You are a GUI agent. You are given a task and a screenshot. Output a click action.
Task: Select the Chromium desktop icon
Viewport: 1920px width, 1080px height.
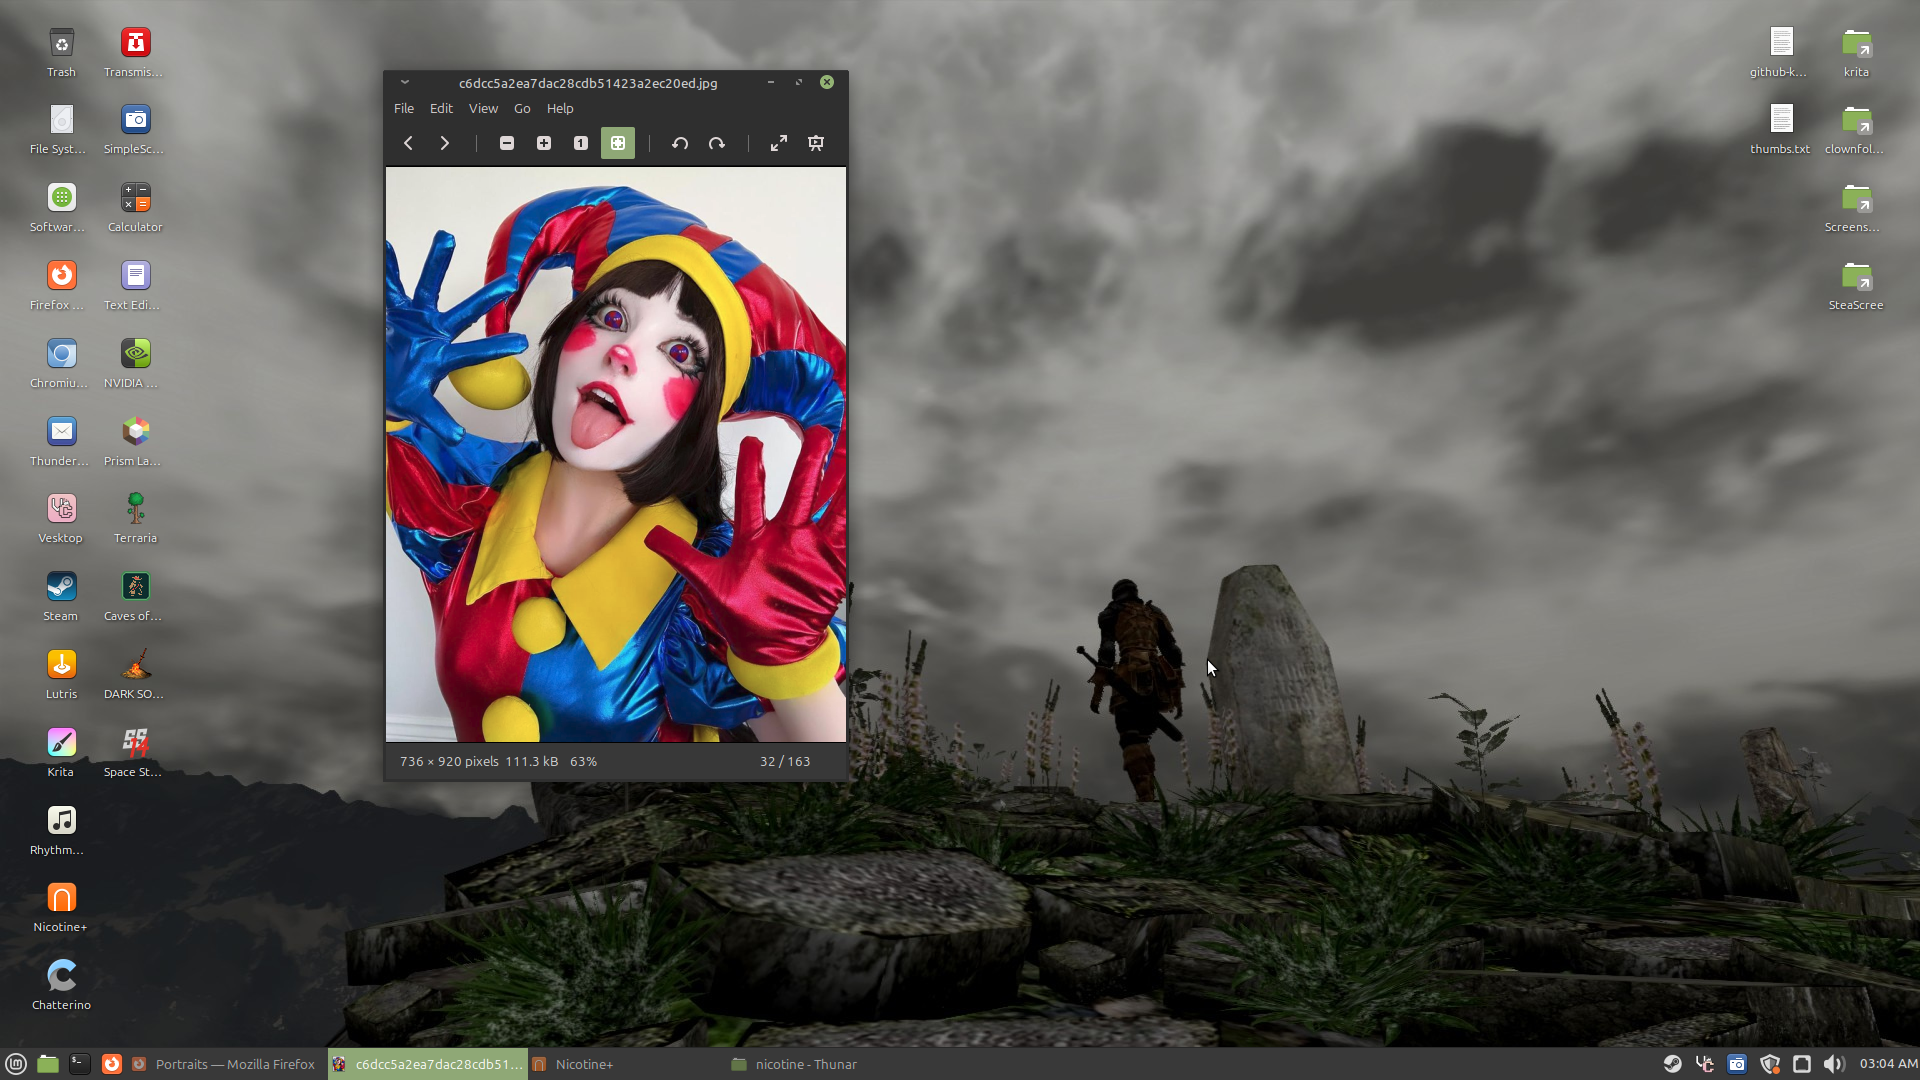coord(59,364)
